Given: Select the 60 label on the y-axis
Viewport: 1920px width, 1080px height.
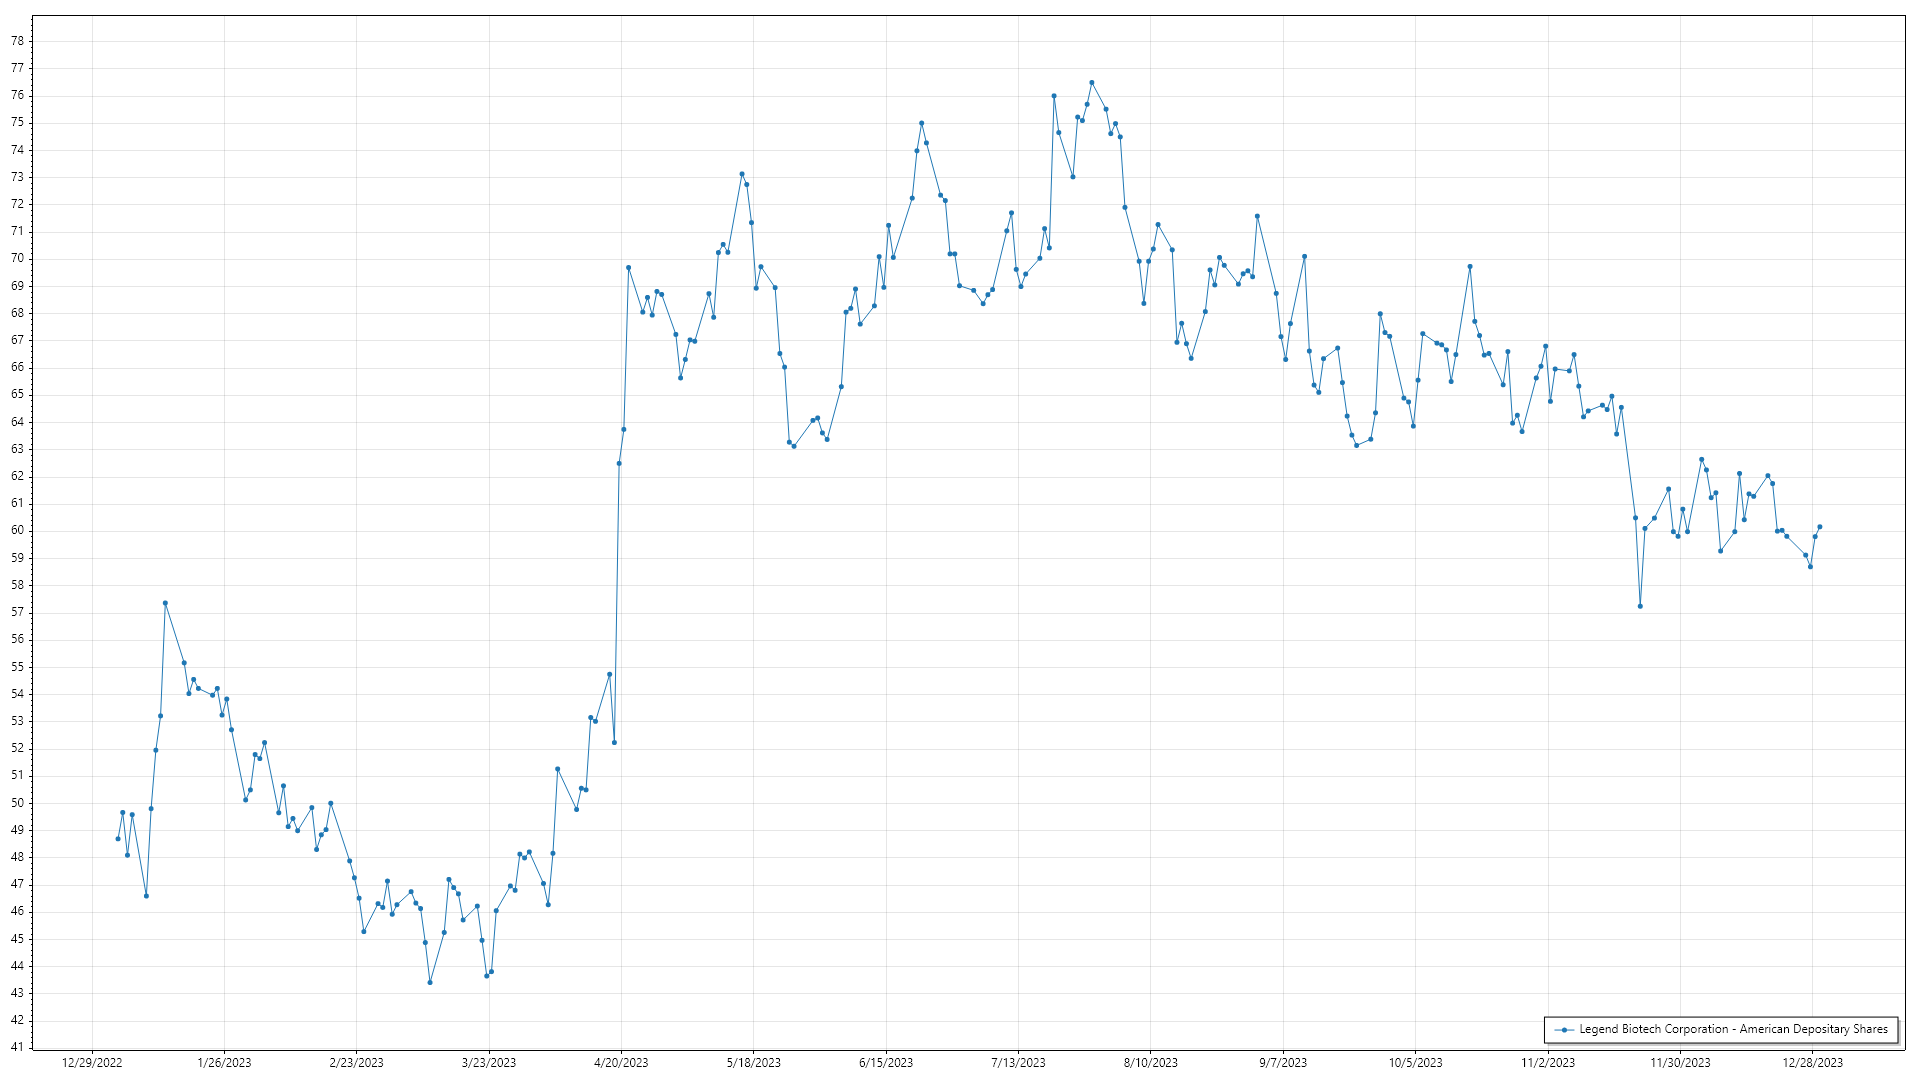Looking at the screenshot, I should click(17, 531).
